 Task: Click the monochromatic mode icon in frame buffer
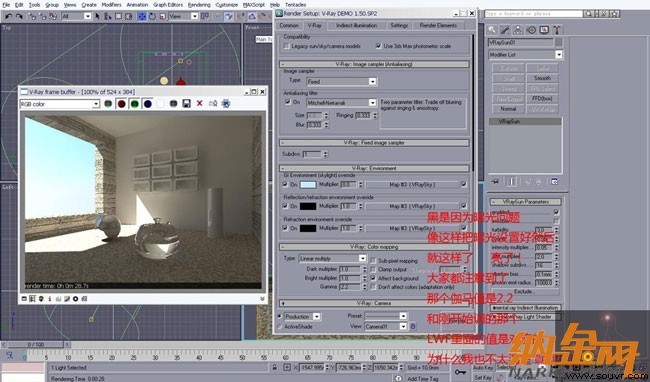tap(173, 104)
